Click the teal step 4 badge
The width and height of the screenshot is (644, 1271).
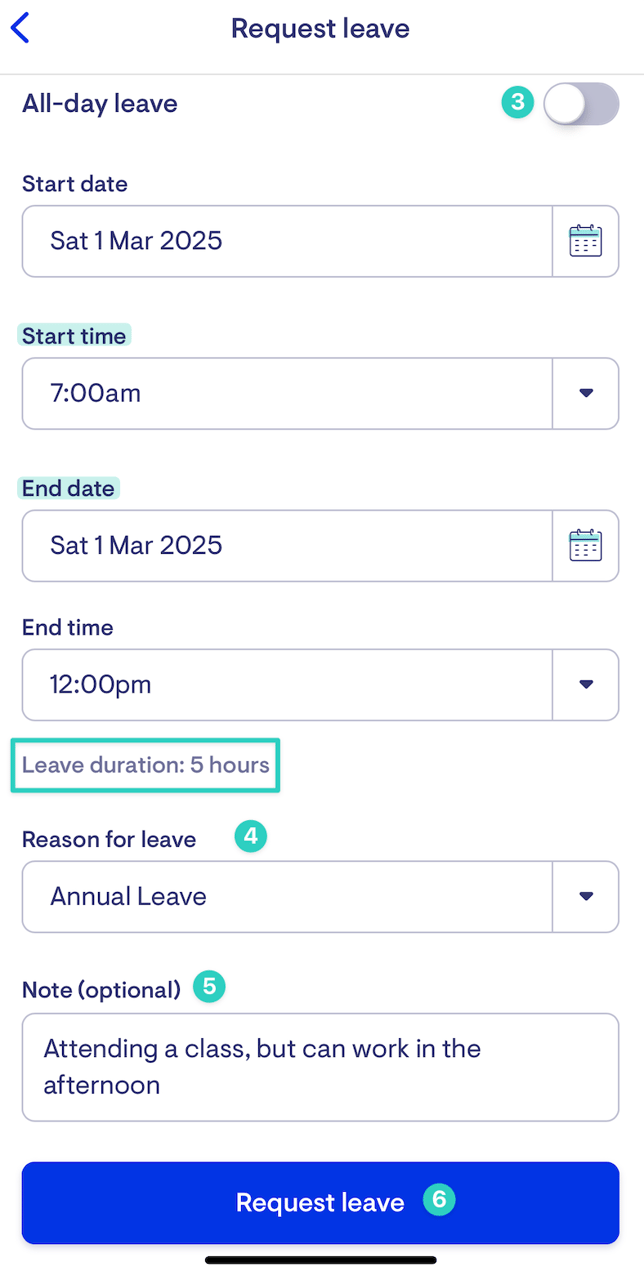(x=250, y=836)
